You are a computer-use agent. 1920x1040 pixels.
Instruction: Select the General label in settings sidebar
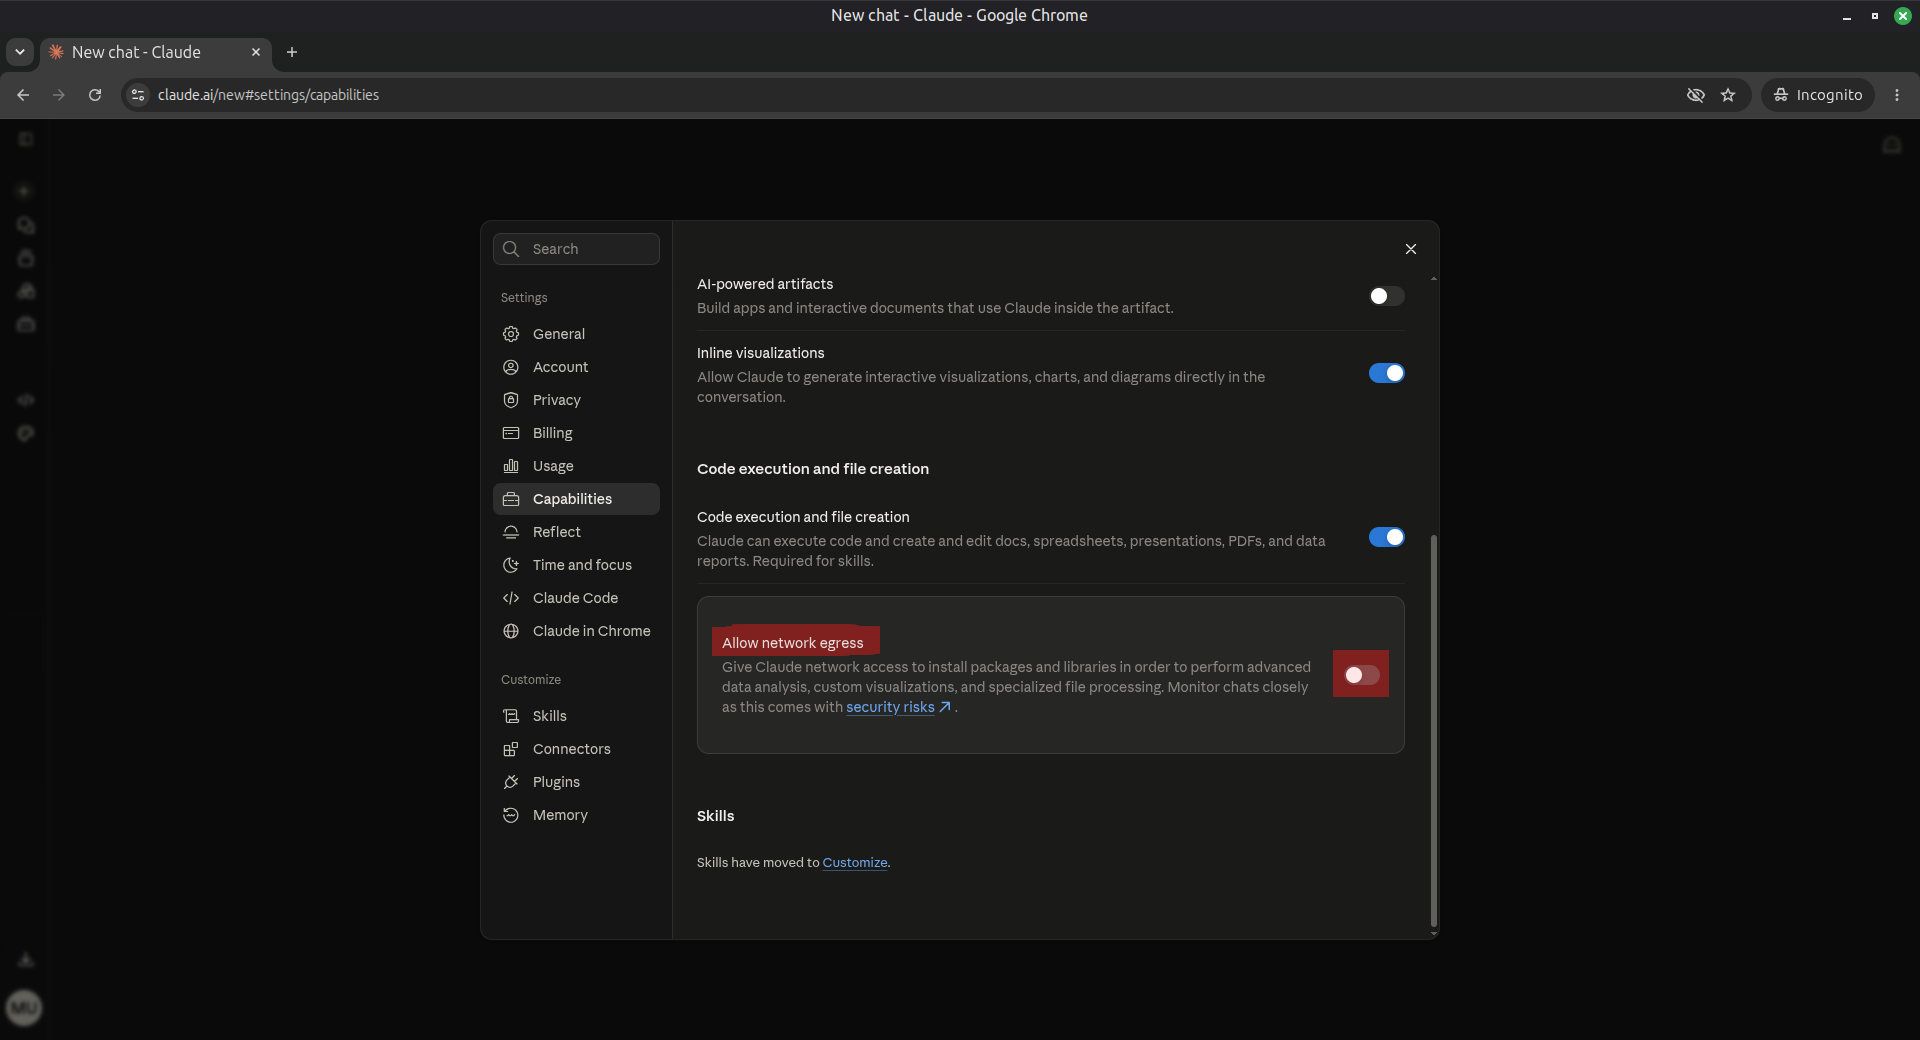(559, 334)
